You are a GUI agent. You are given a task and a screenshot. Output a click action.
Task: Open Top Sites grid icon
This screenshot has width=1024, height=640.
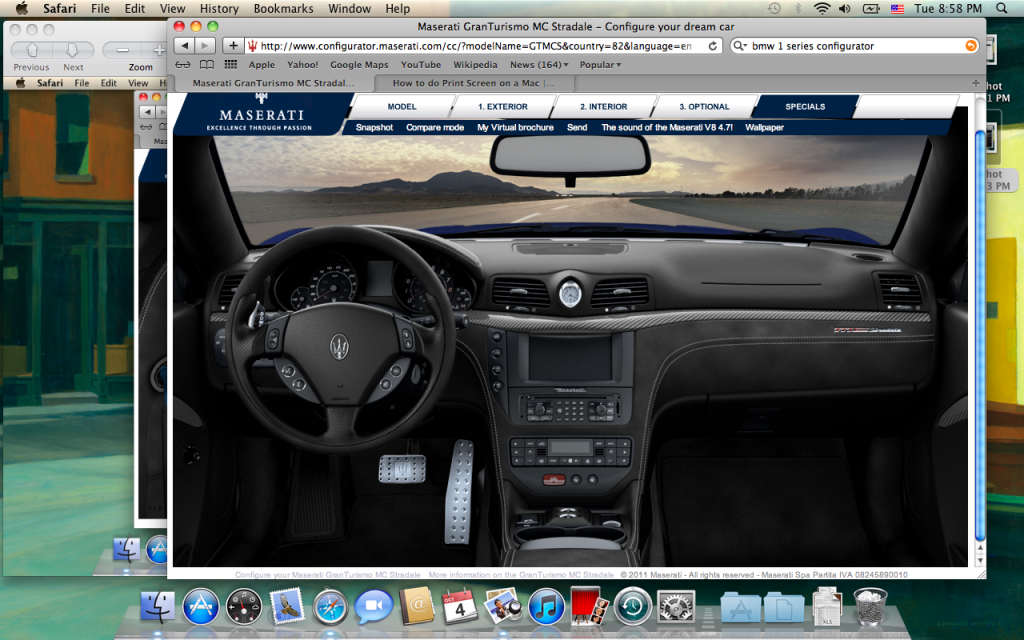pyautogui.click(x=230, y=65)
